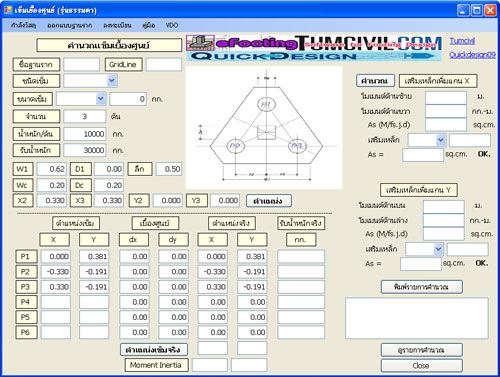The height and width of the screenshot is (377, 500).
Task: Click the P2 dy eccentricity cell
Action: pyautogui.click(x=173, y=272)
